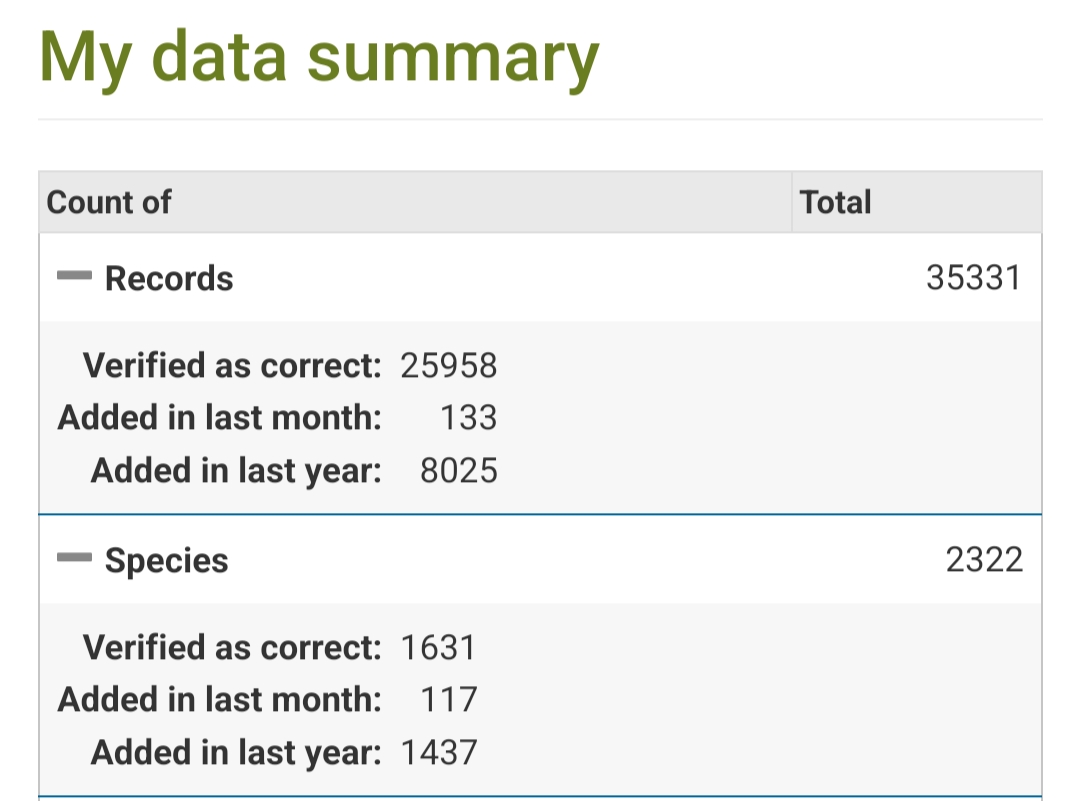Click Species added in last year 1437
Image resolution: width=1080 pixels, height=801 pixels.
438,752
